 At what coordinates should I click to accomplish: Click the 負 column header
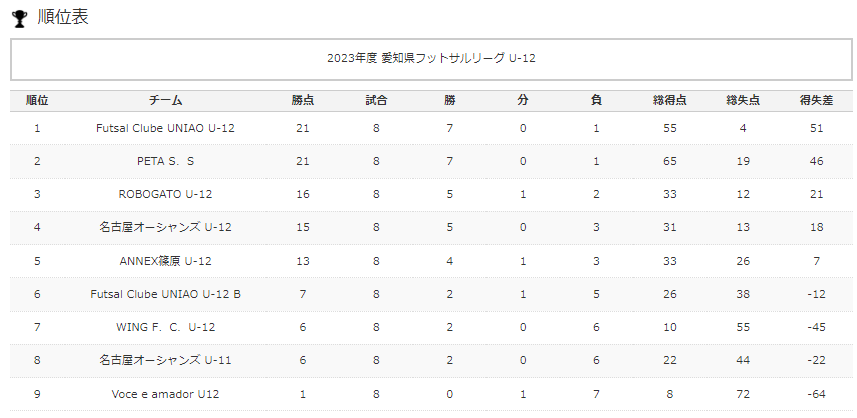tap(596, 101)
